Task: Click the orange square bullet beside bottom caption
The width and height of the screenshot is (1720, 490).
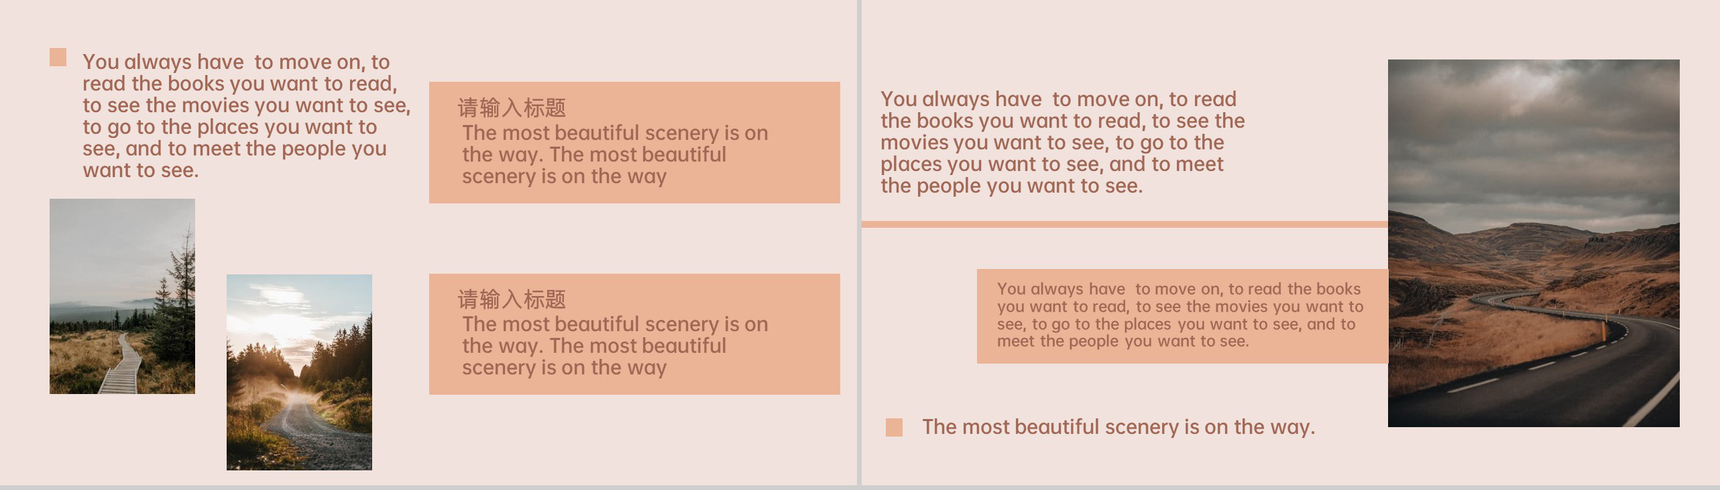Action: click(x=894, y=427)
